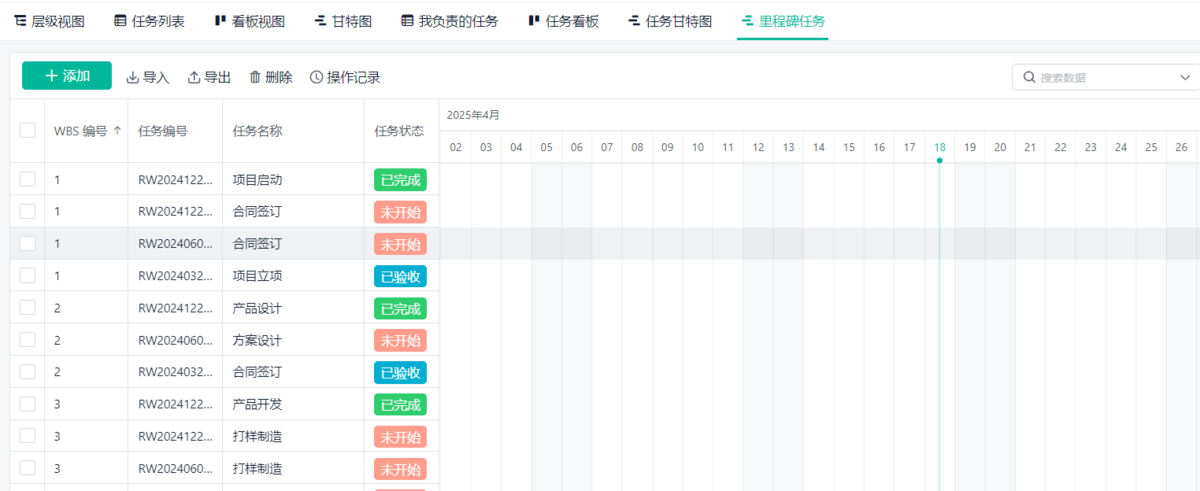1200x491 pixels.
Task: Check the RW2024122 合同签订 row checkbox
Action: (27, 211)
